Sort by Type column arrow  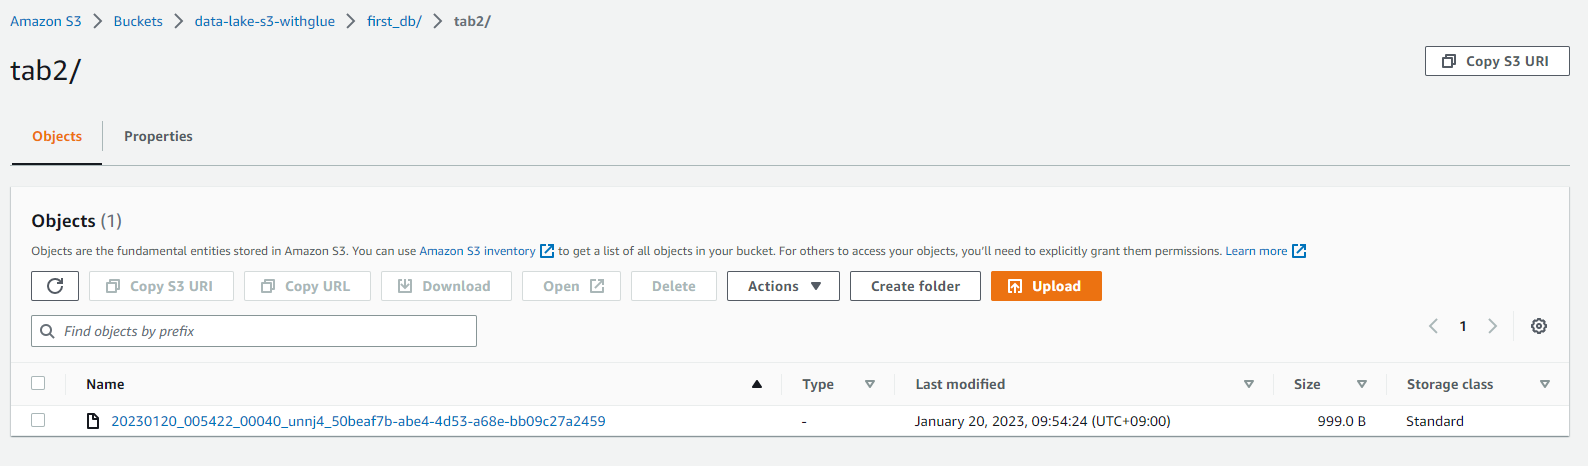click(870, 384)
